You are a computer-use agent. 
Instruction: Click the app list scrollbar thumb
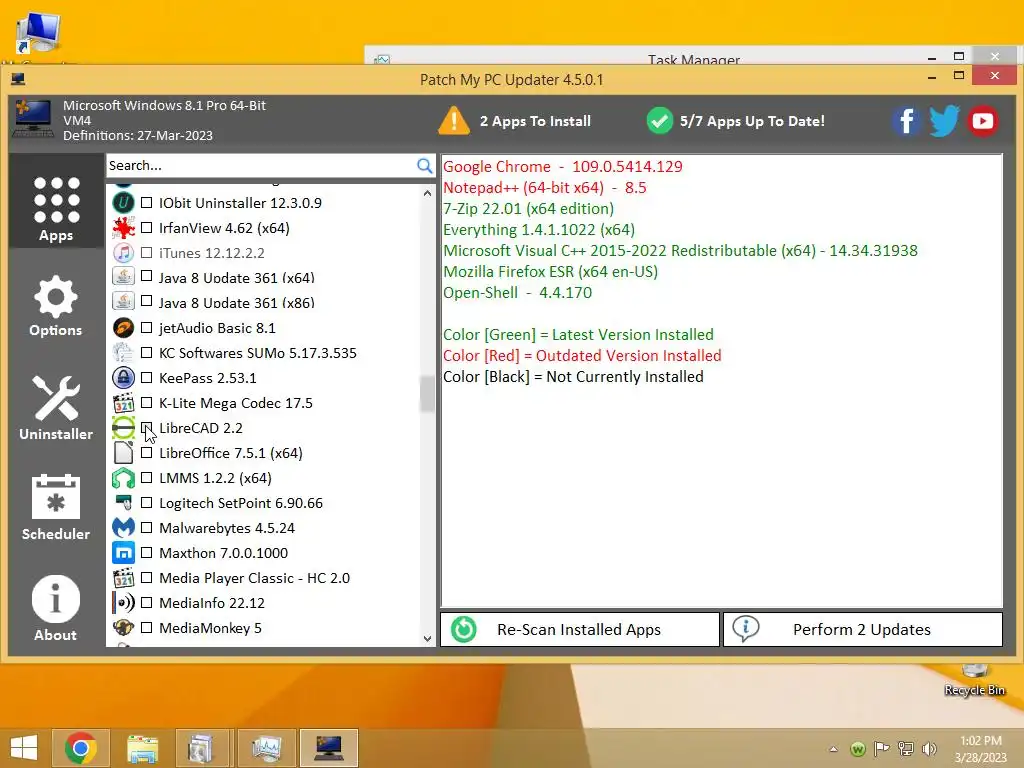427,394
